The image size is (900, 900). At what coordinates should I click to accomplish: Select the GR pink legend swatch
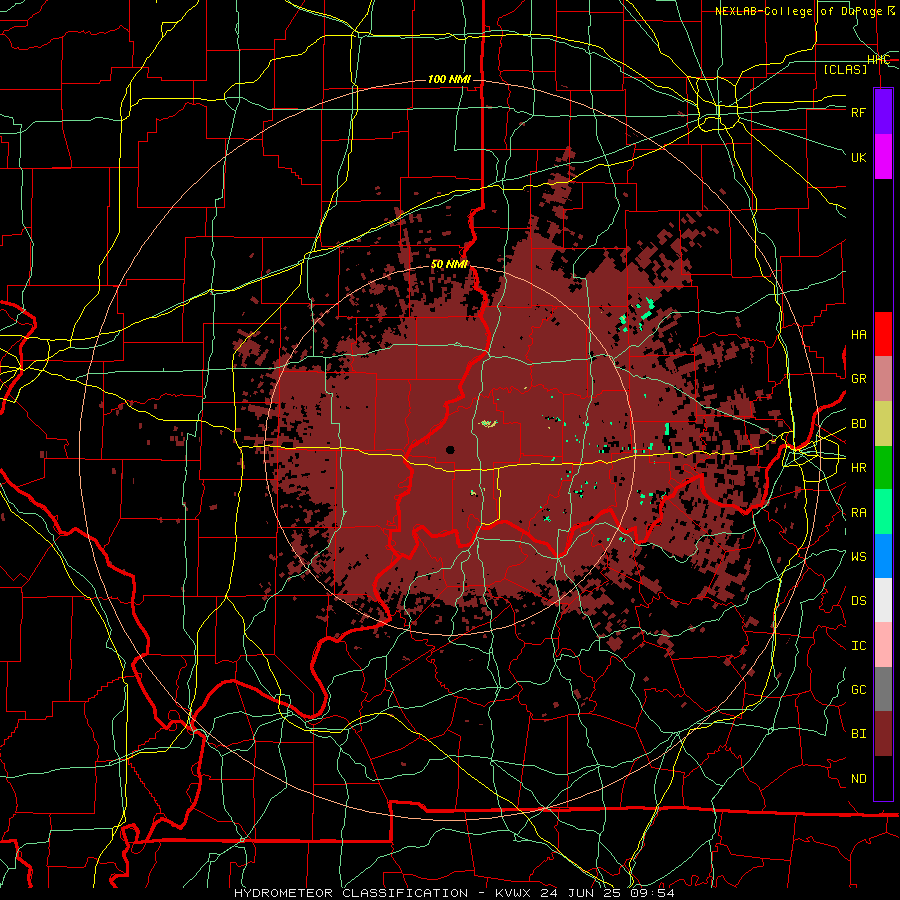point(883,379)
